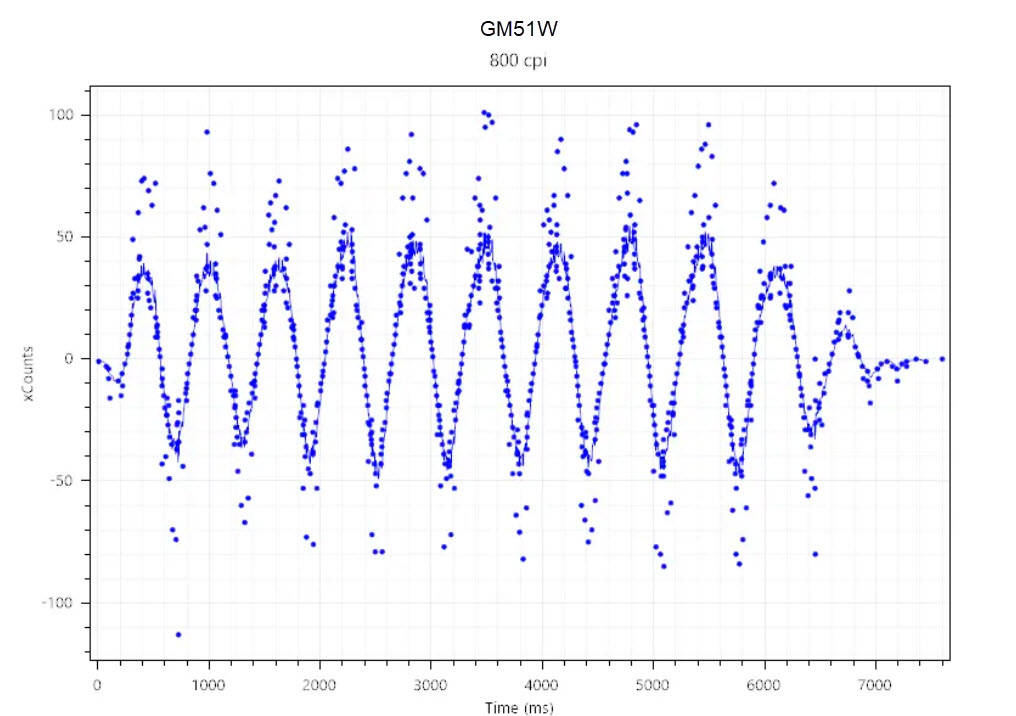Select the final data point at far right
This screenshot has width=1016, height=716.
coord(942,359)
